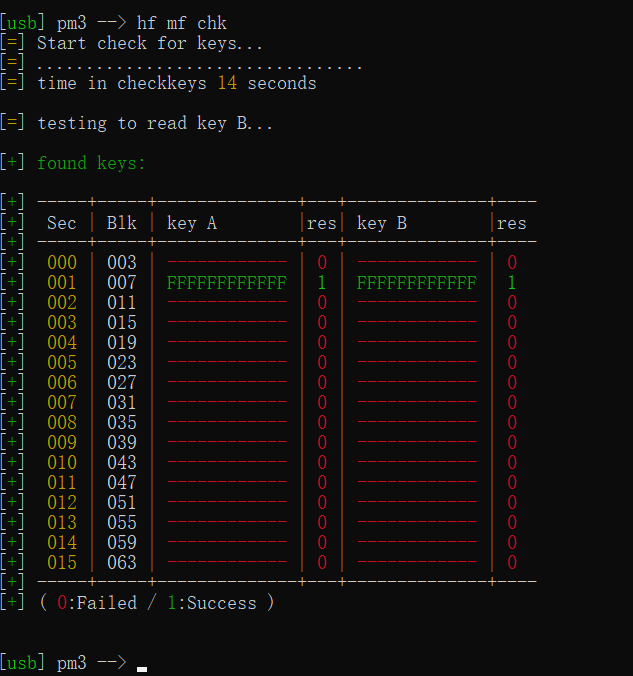Viewport: 633px width, 676px height.
Task: Click the key B value FFFFFFFFFFFF
Action: tap(416, 283)
